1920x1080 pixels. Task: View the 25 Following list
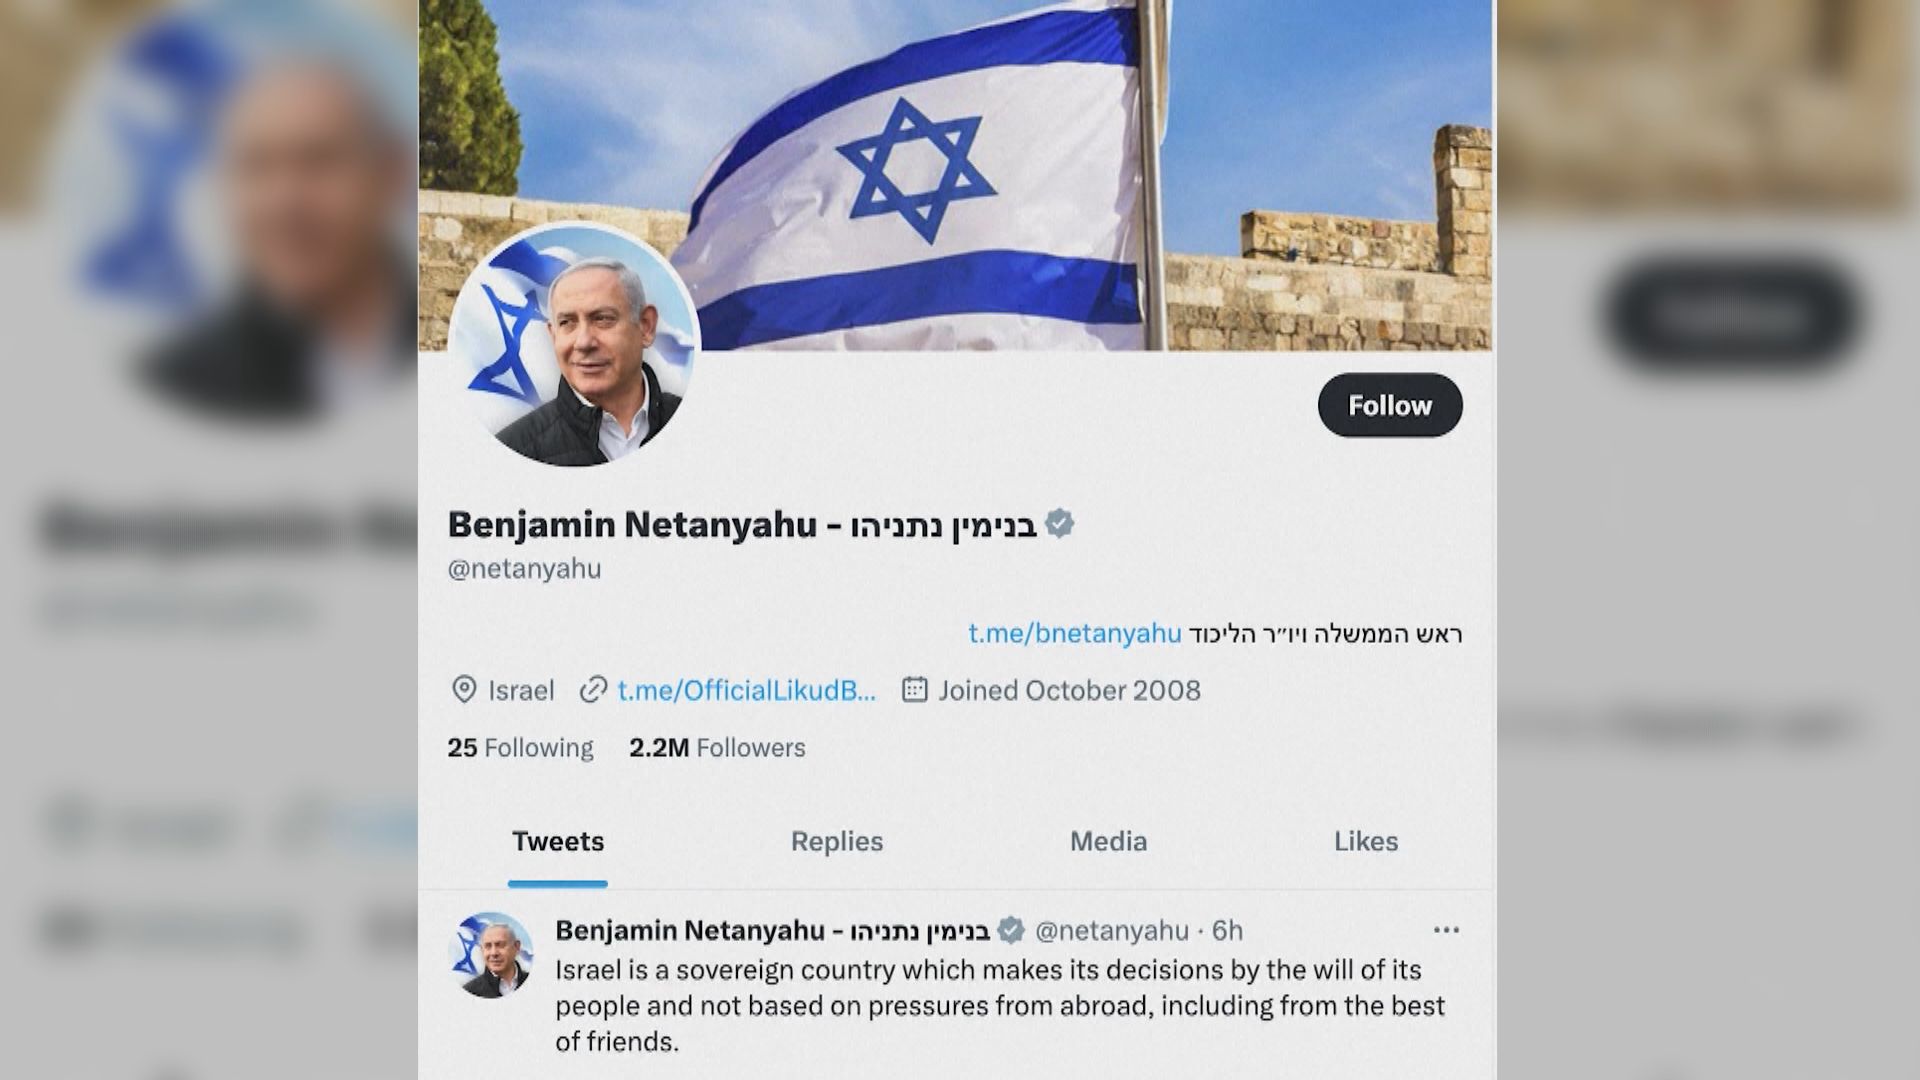(x=520, y=748)
